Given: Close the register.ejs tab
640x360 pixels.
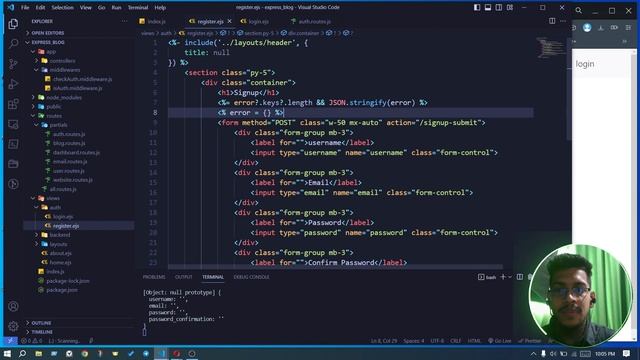Looking at the screenshot, I should (x=229, y=21).
